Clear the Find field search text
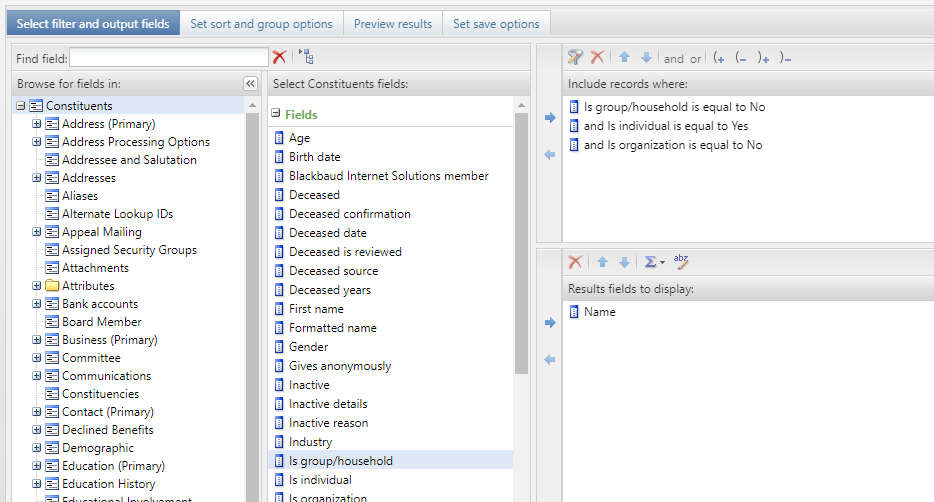 pyautogui.click(x=279, y=57)
